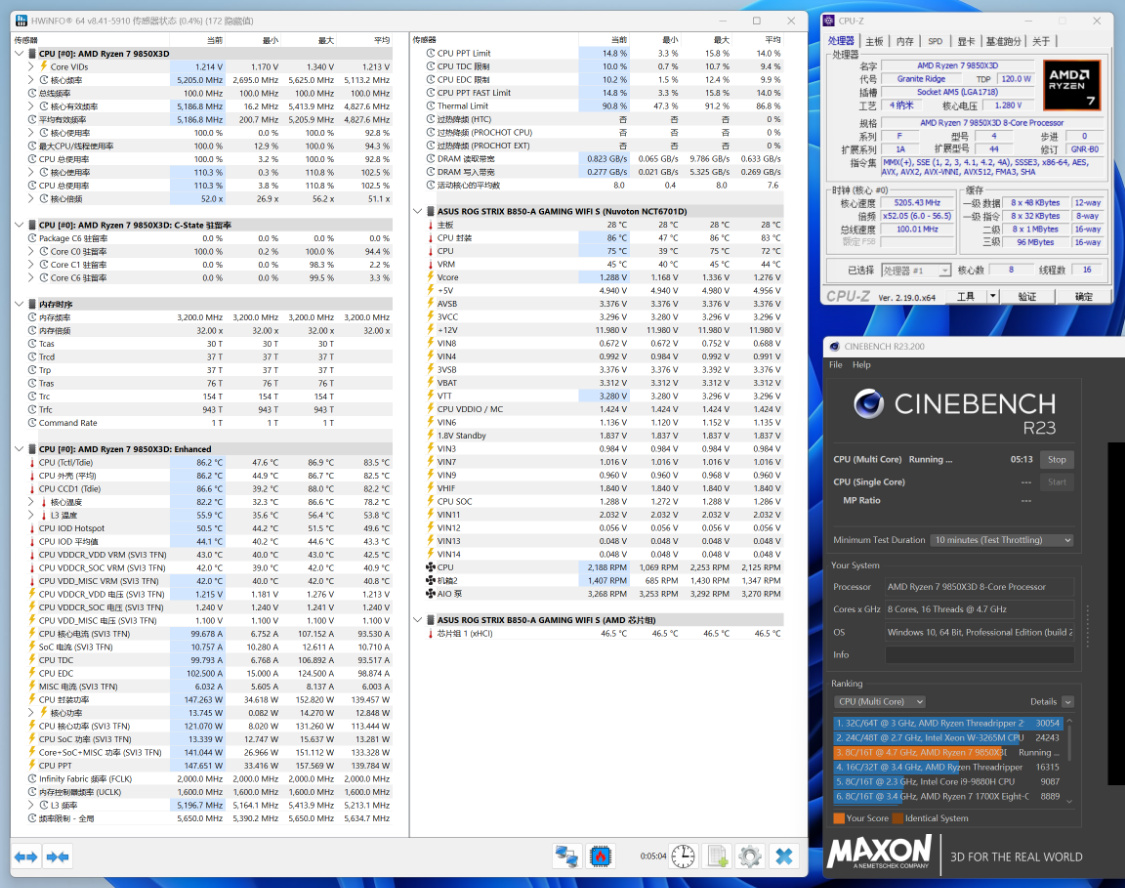The image size is (1125, 888).
Task: Collapse the CPU C-State residency group
Action: [19, 225]
